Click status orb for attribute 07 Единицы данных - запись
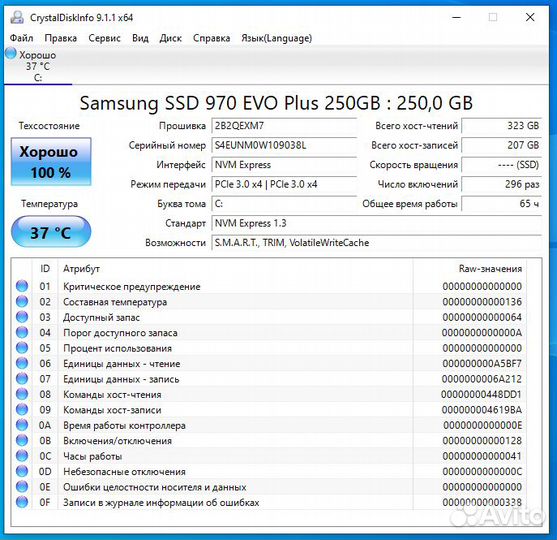The image size is (557, 540). click(22, 379)
